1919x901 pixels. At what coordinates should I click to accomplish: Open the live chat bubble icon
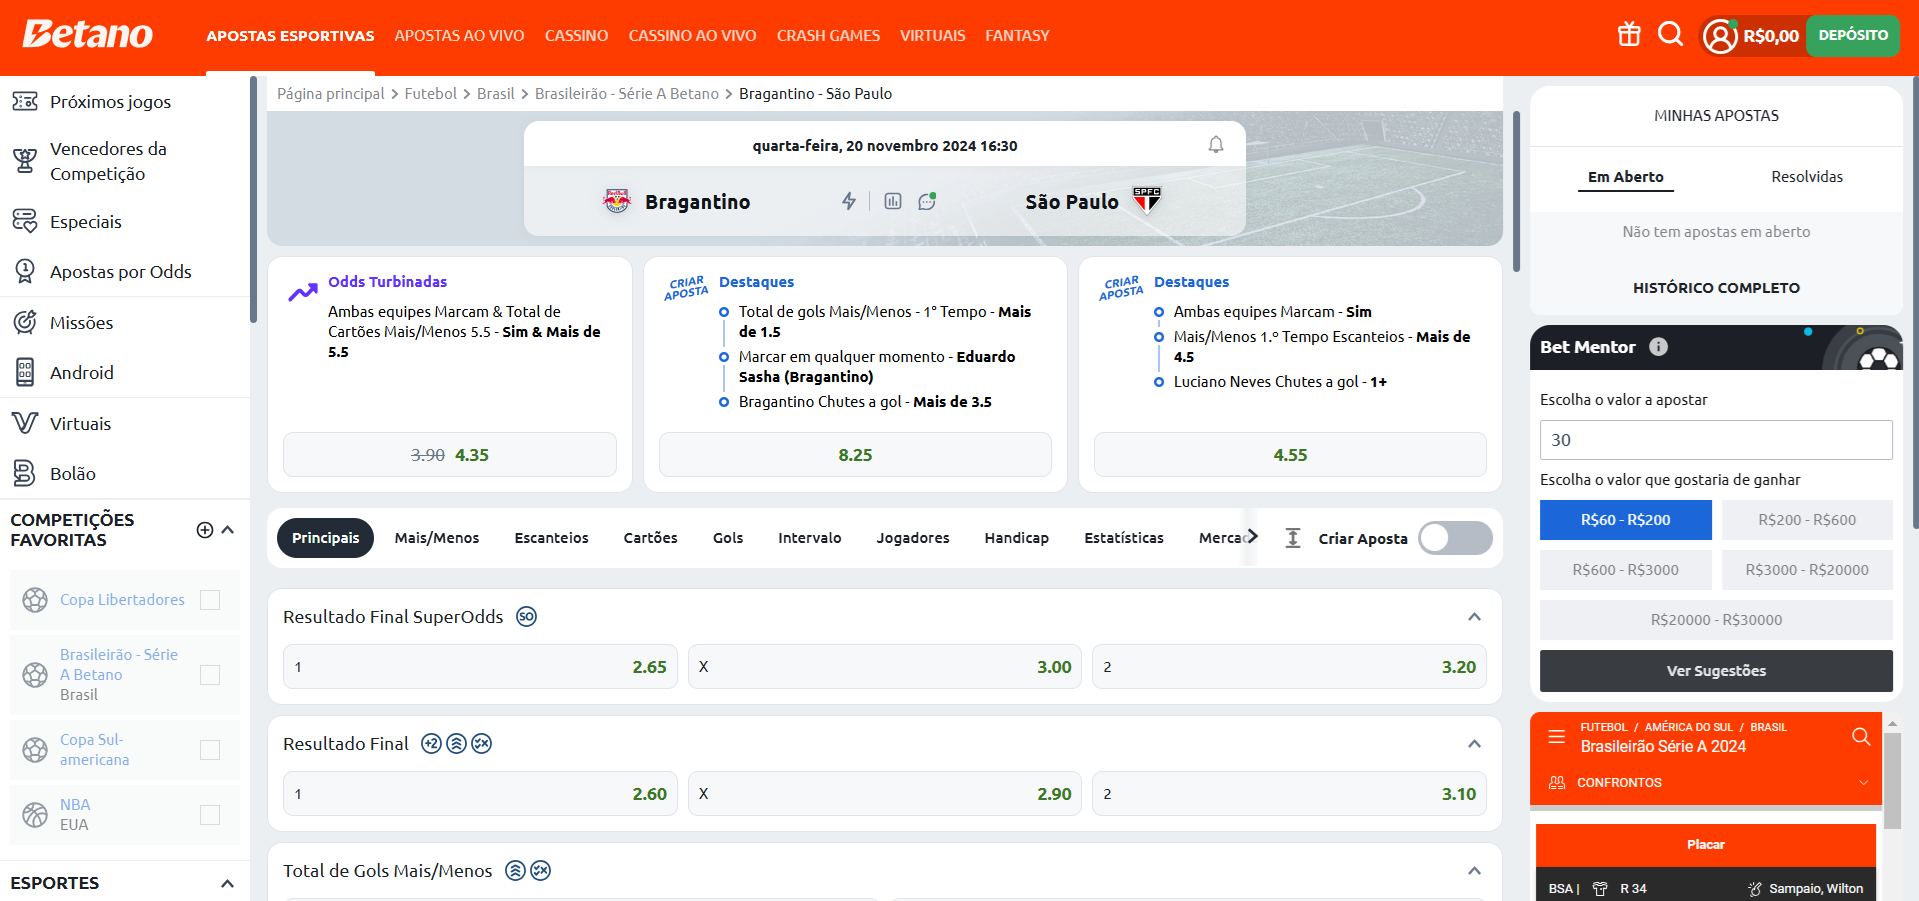927,201
